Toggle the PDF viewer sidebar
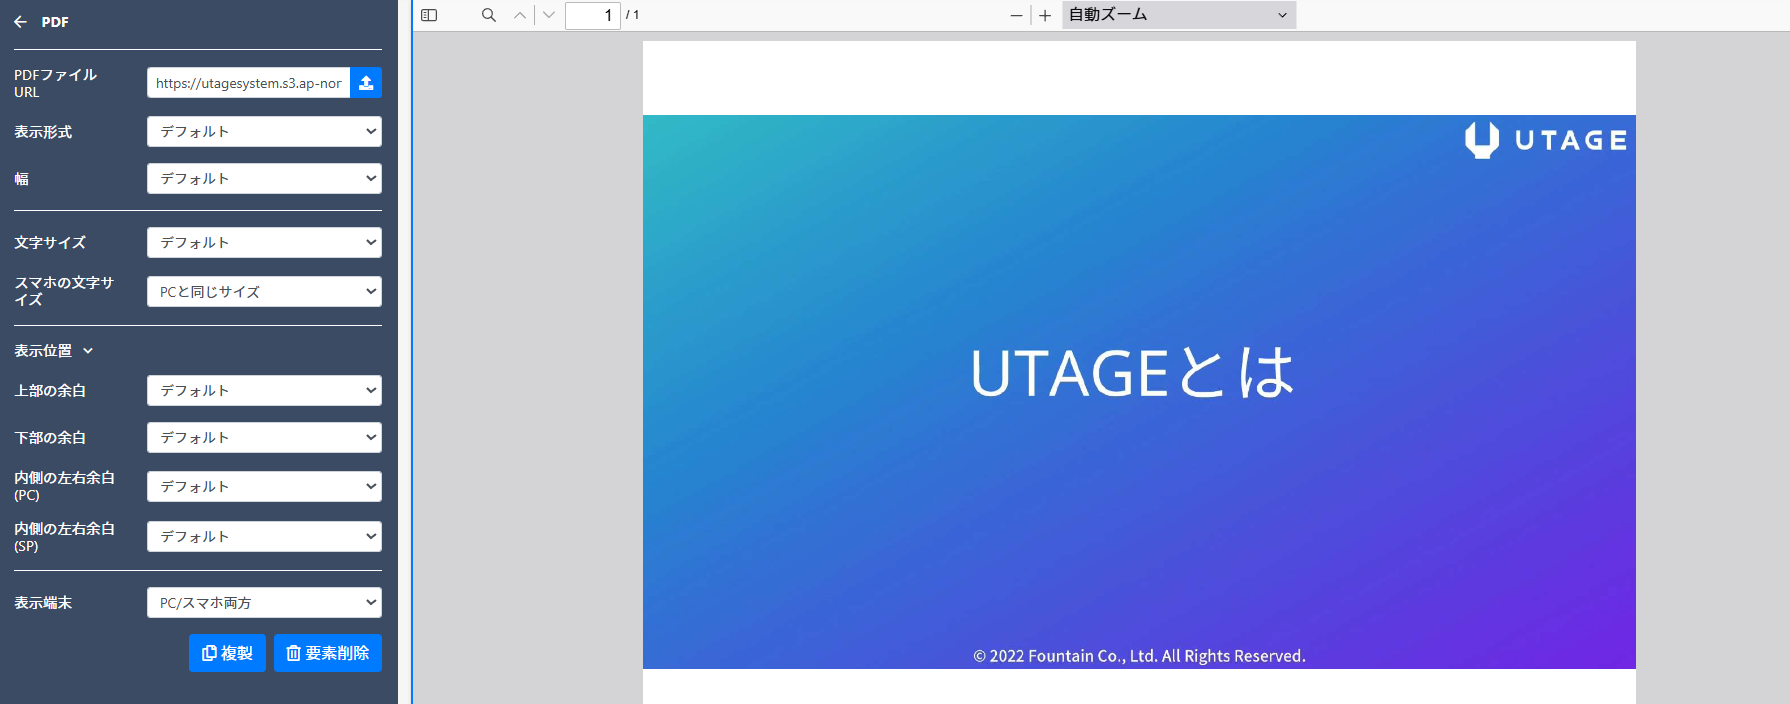Viewport: 1790px width, 704px height. (429, 15)
